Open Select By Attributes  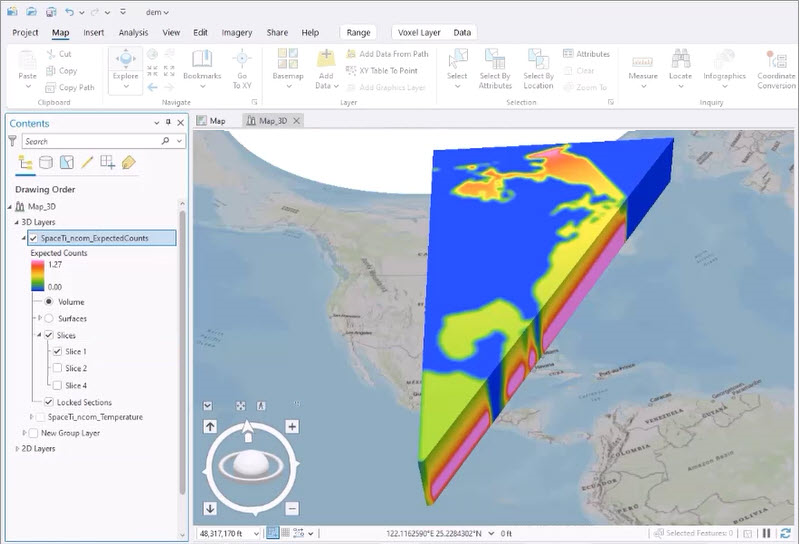(495, 69)
